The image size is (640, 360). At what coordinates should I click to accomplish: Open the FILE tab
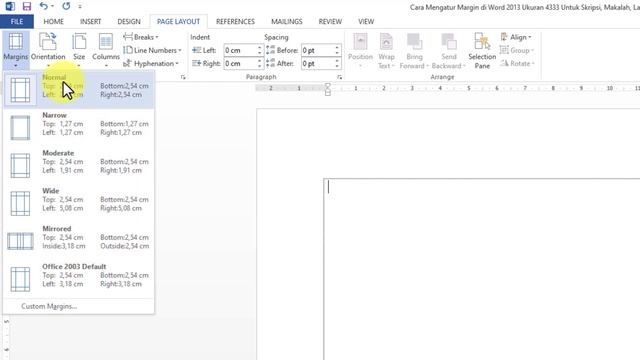click(17, 22)
